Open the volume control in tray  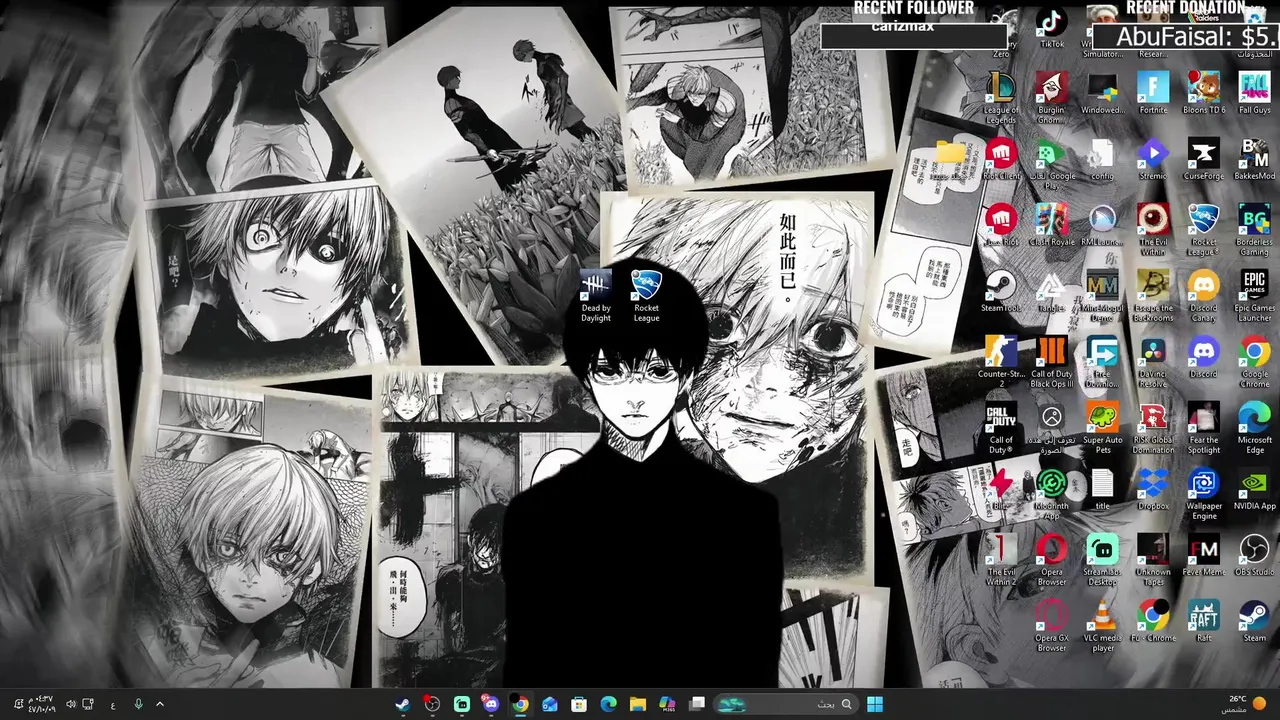[x=70, y=704]
